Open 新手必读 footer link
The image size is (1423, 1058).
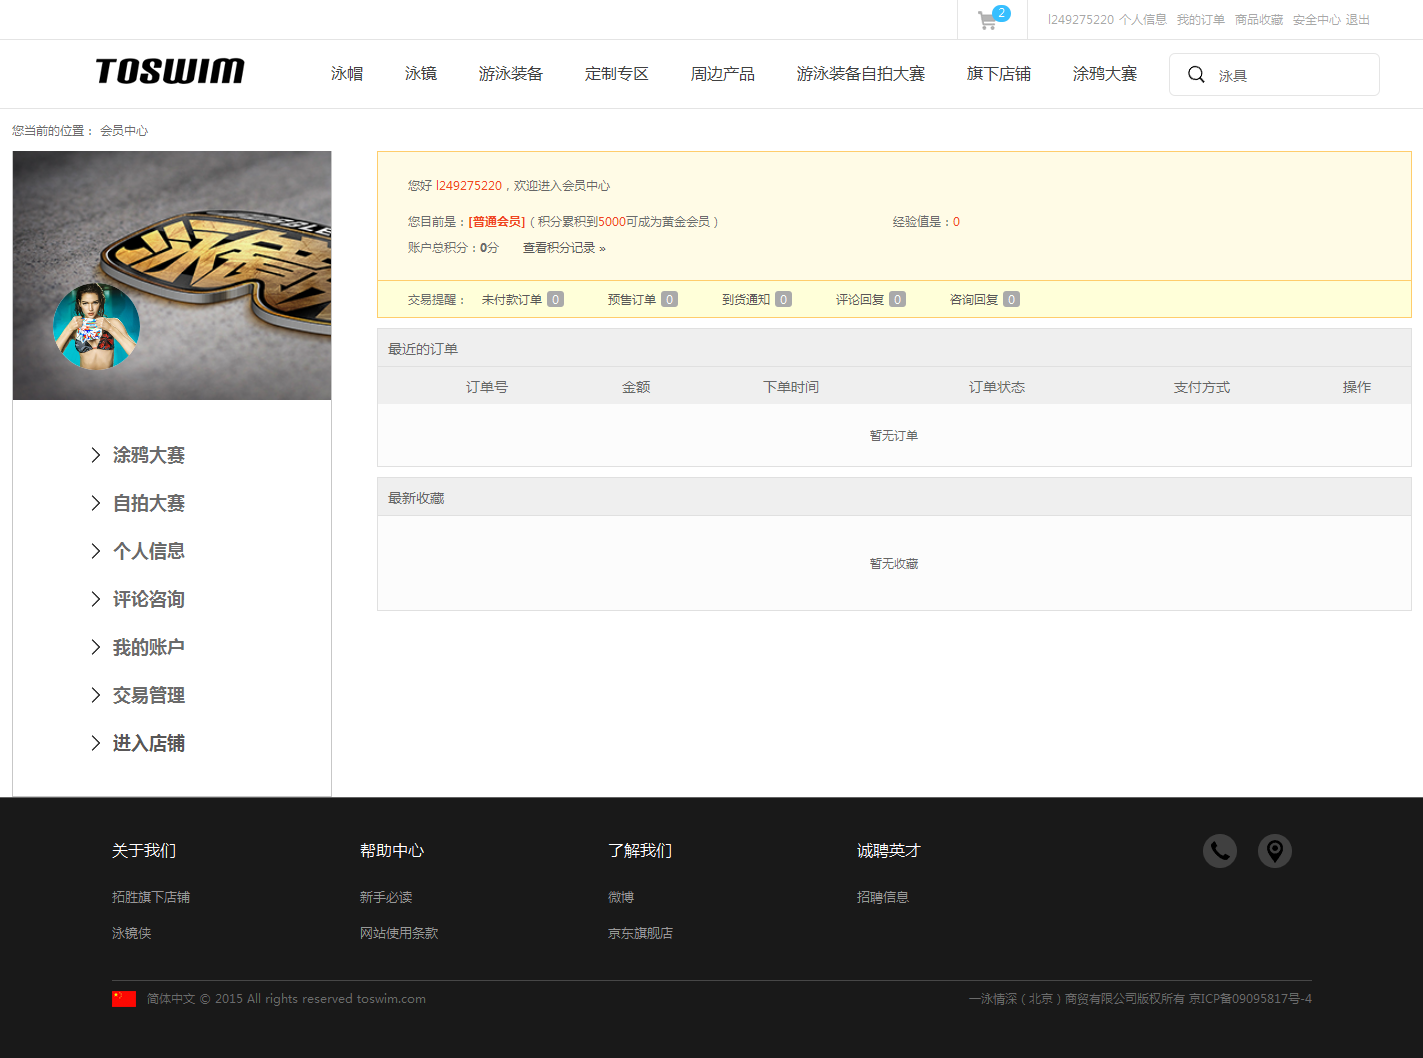pyautogui.click(x=386, y=898)
